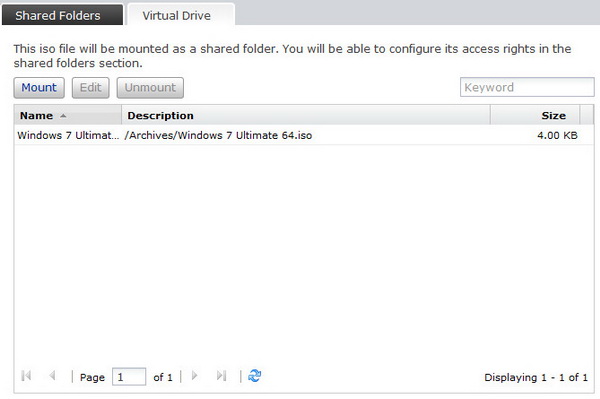Click the page number input box
Image resolution: width=600 pixels, height=399 pixels.
[x=129, y=377]
